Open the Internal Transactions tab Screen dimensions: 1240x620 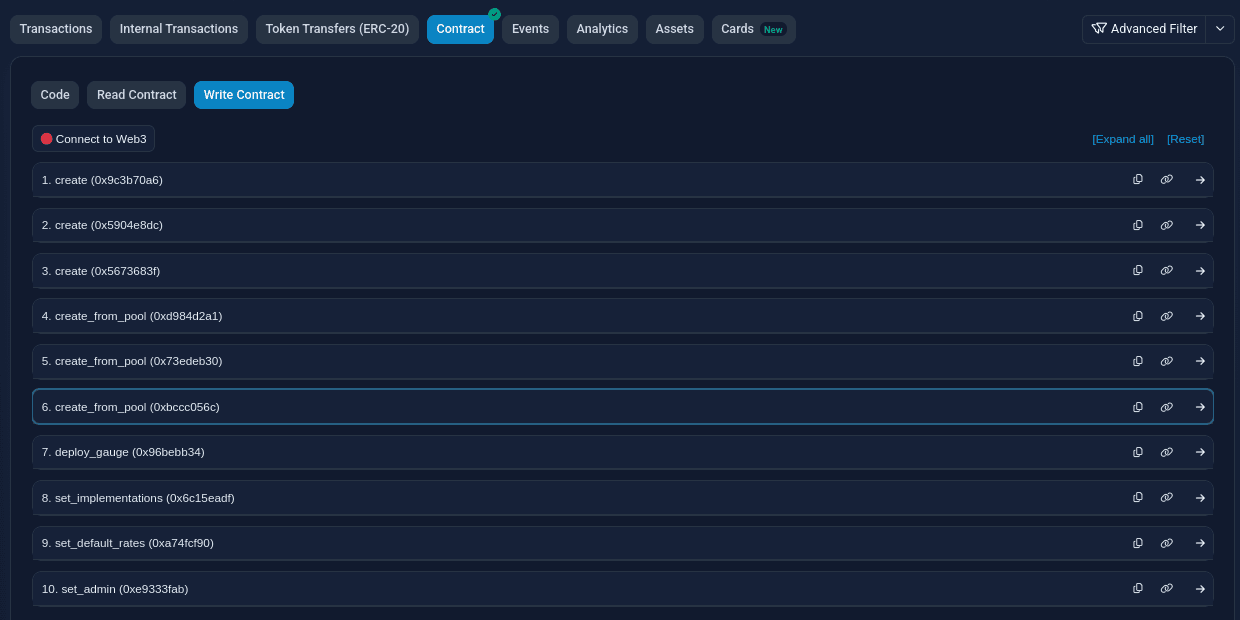(179, 29)
